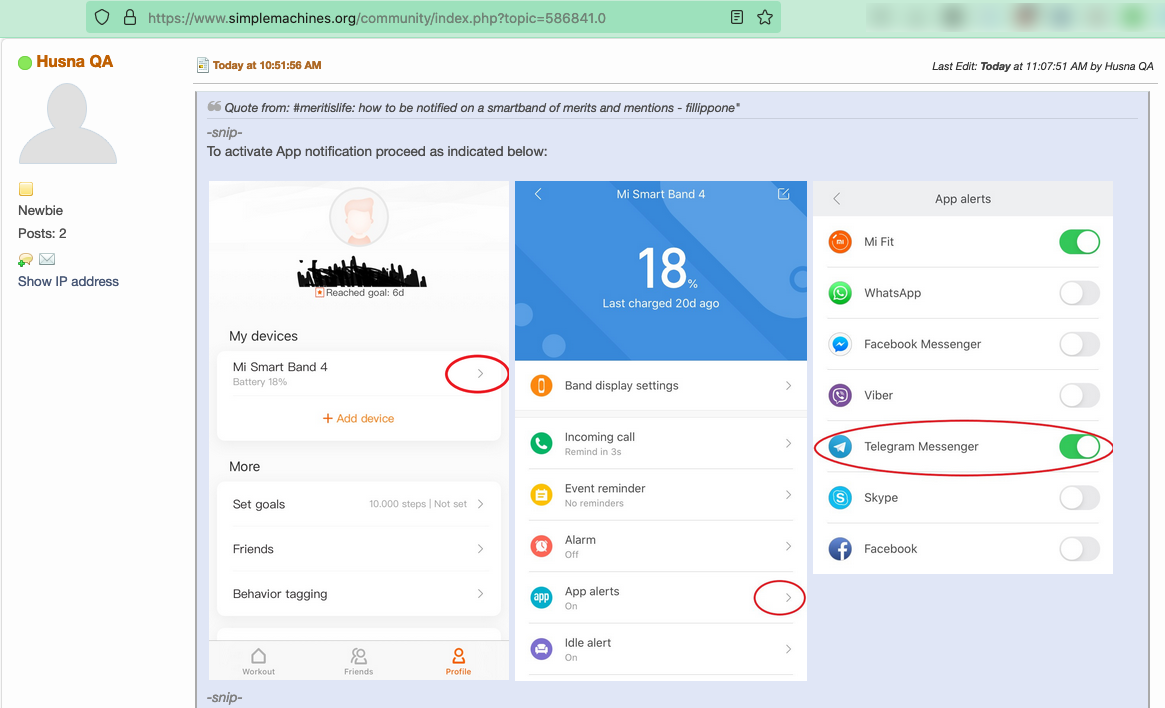Click the edit icon in Mi Smart Band 4 header
The width and height of the screenshot is (1165, 708).
(x=783, y=194)
